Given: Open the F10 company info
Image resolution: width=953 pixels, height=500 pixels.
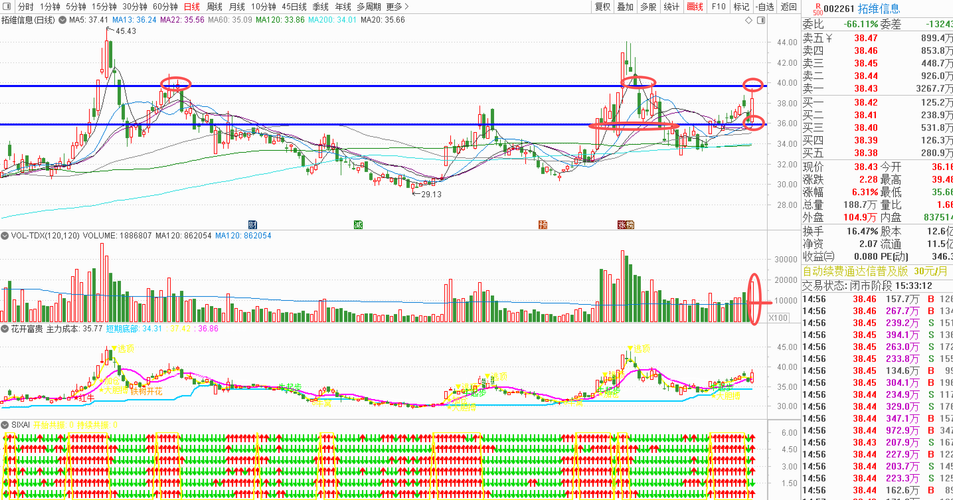Looking at the screenshot, I should click(x=718, y=7).
